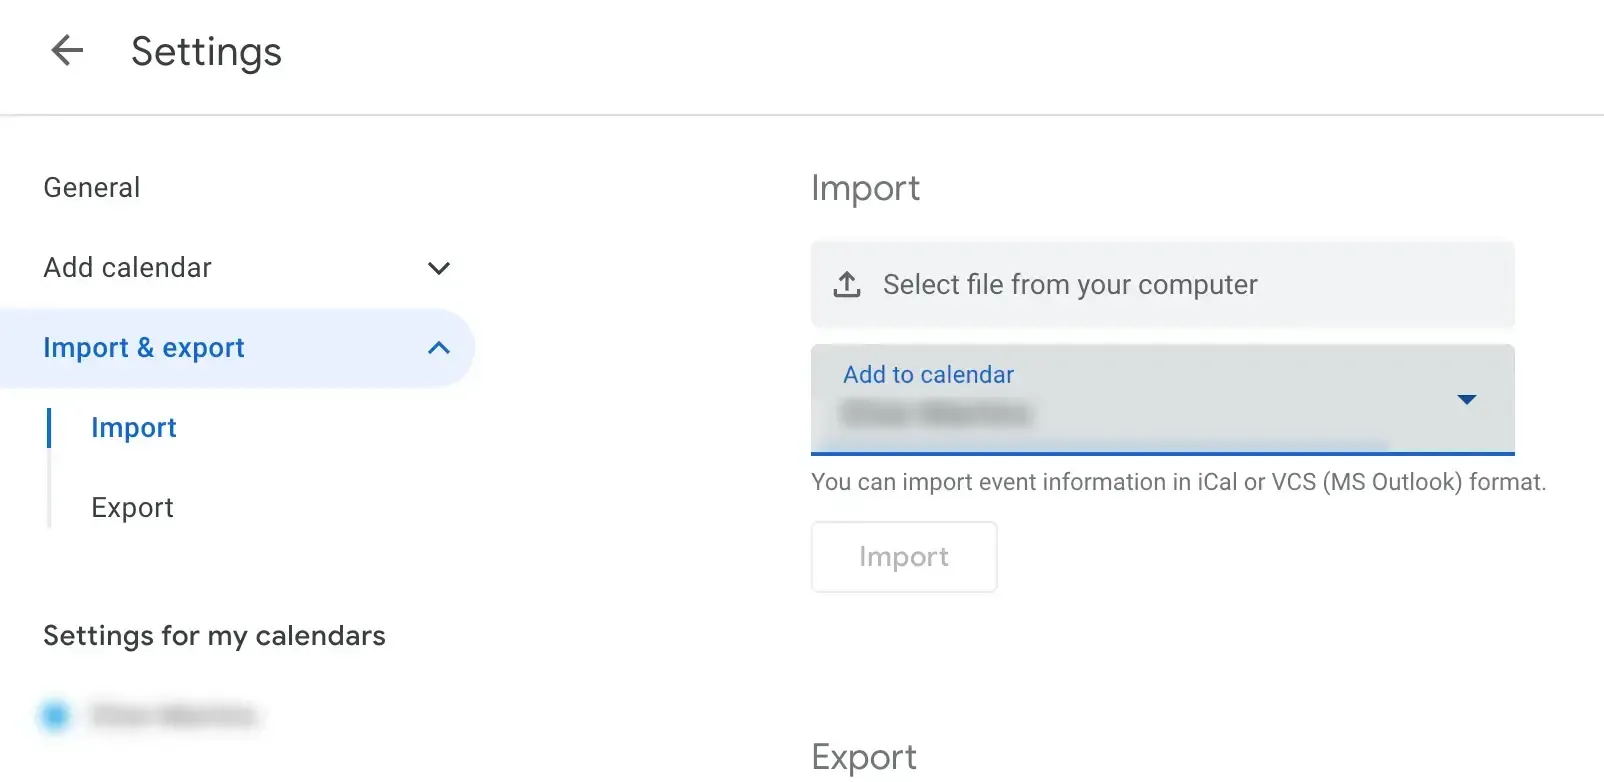This screenshot has height=782, width=1604.
Task: Click the caret beside Add calendar
Action: [x=438, y=268]
